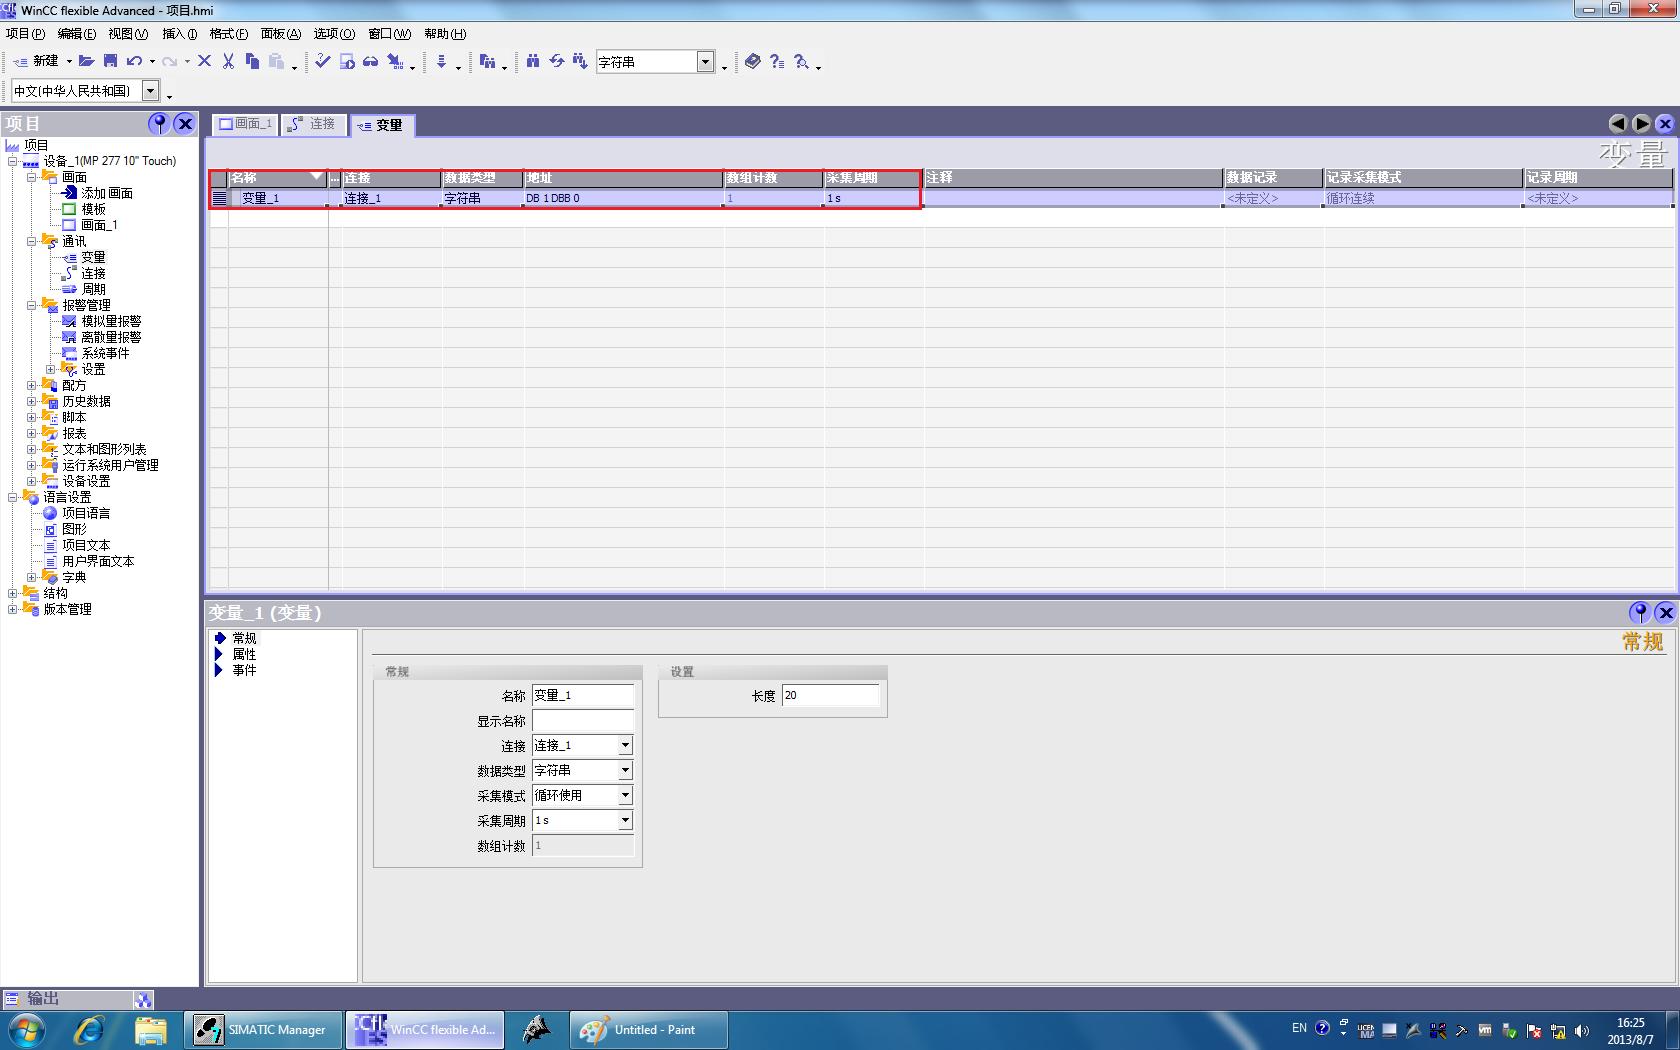
Task: Switch to SIMATIC Manager in taskbar
Action: (x=261, y=1029)
